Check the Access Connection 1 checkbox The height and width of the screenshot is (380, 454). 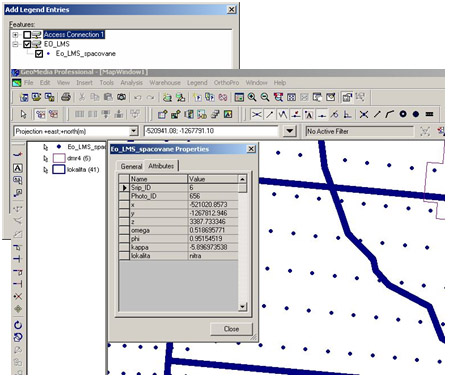click(27, 34)
